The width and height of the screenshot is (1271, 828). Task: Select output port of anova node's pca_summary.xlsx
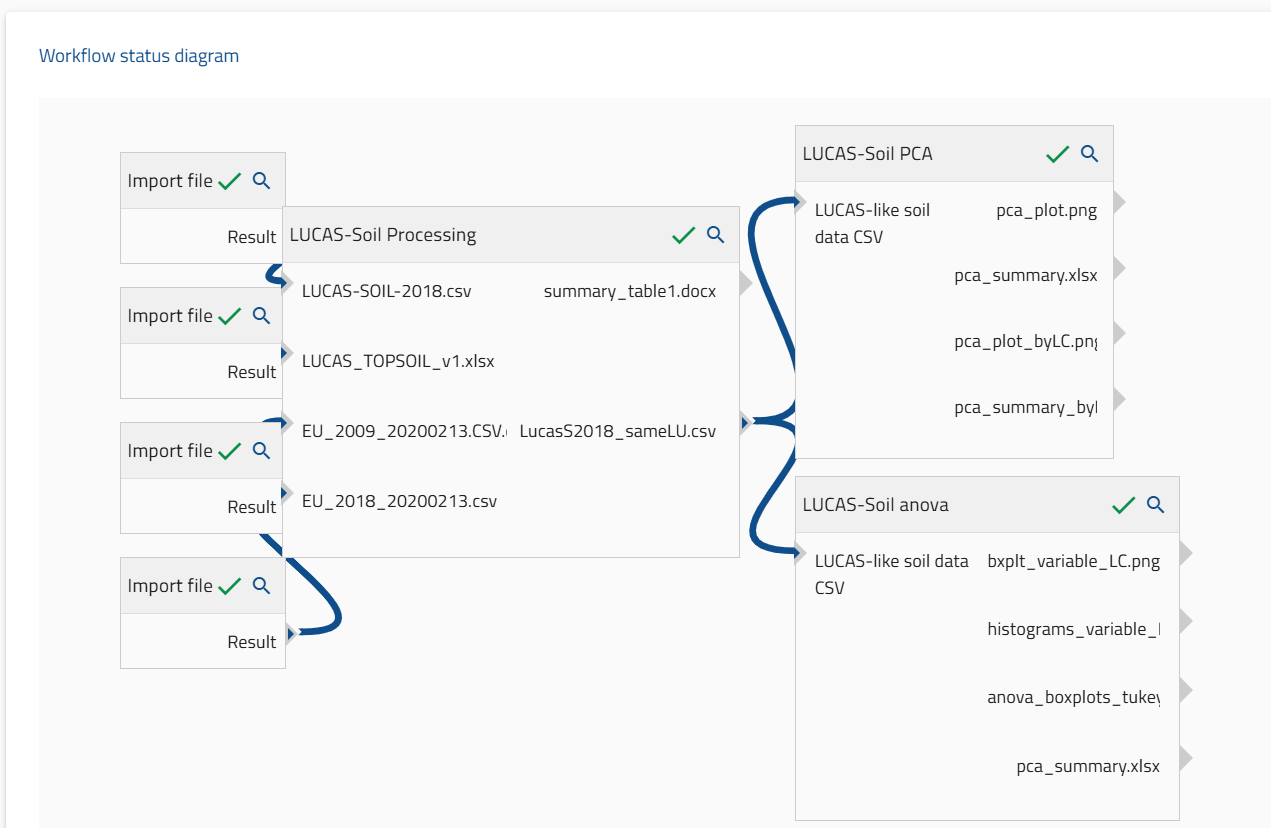pos(1185,758)
